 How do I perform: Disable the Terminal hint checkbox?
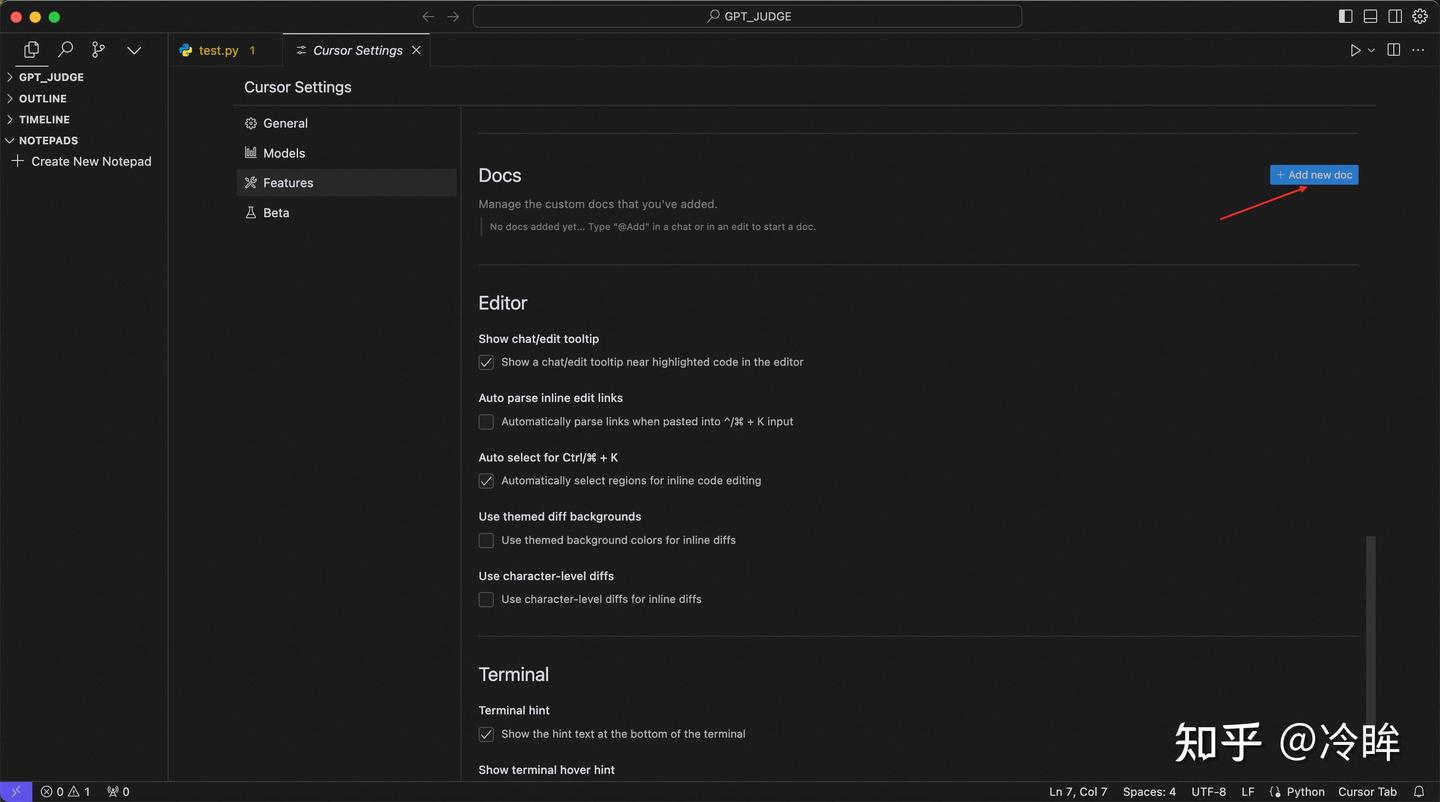(486, 734)
